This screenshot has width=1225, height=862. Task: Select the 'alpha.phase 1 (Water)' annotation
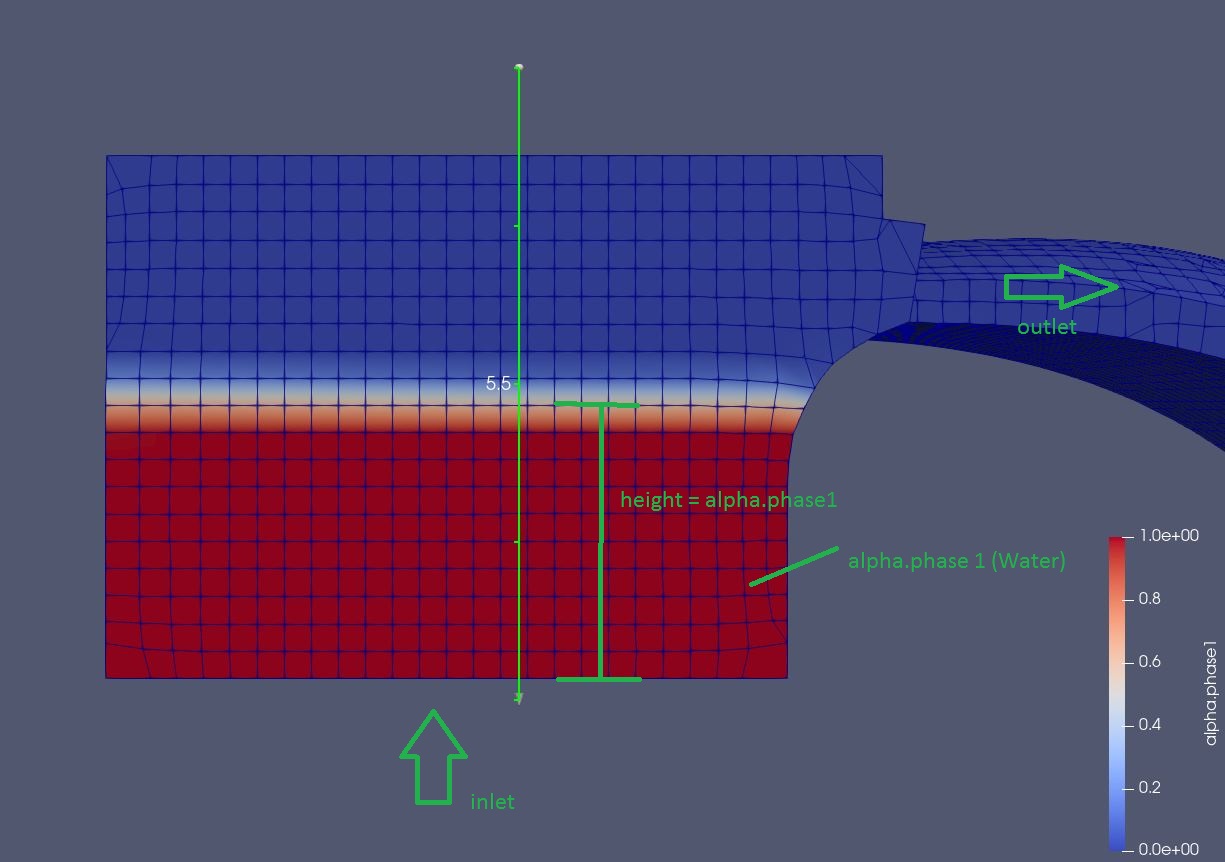956,561
